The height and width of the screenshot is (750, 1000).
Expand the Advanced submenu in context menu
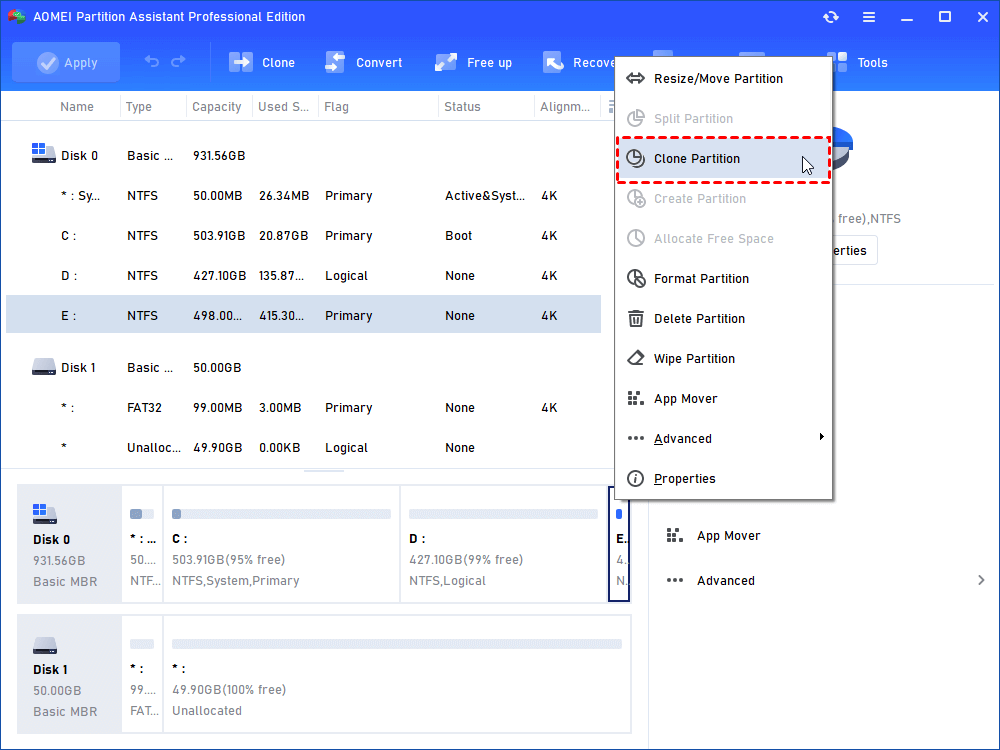tap(723, 439)
